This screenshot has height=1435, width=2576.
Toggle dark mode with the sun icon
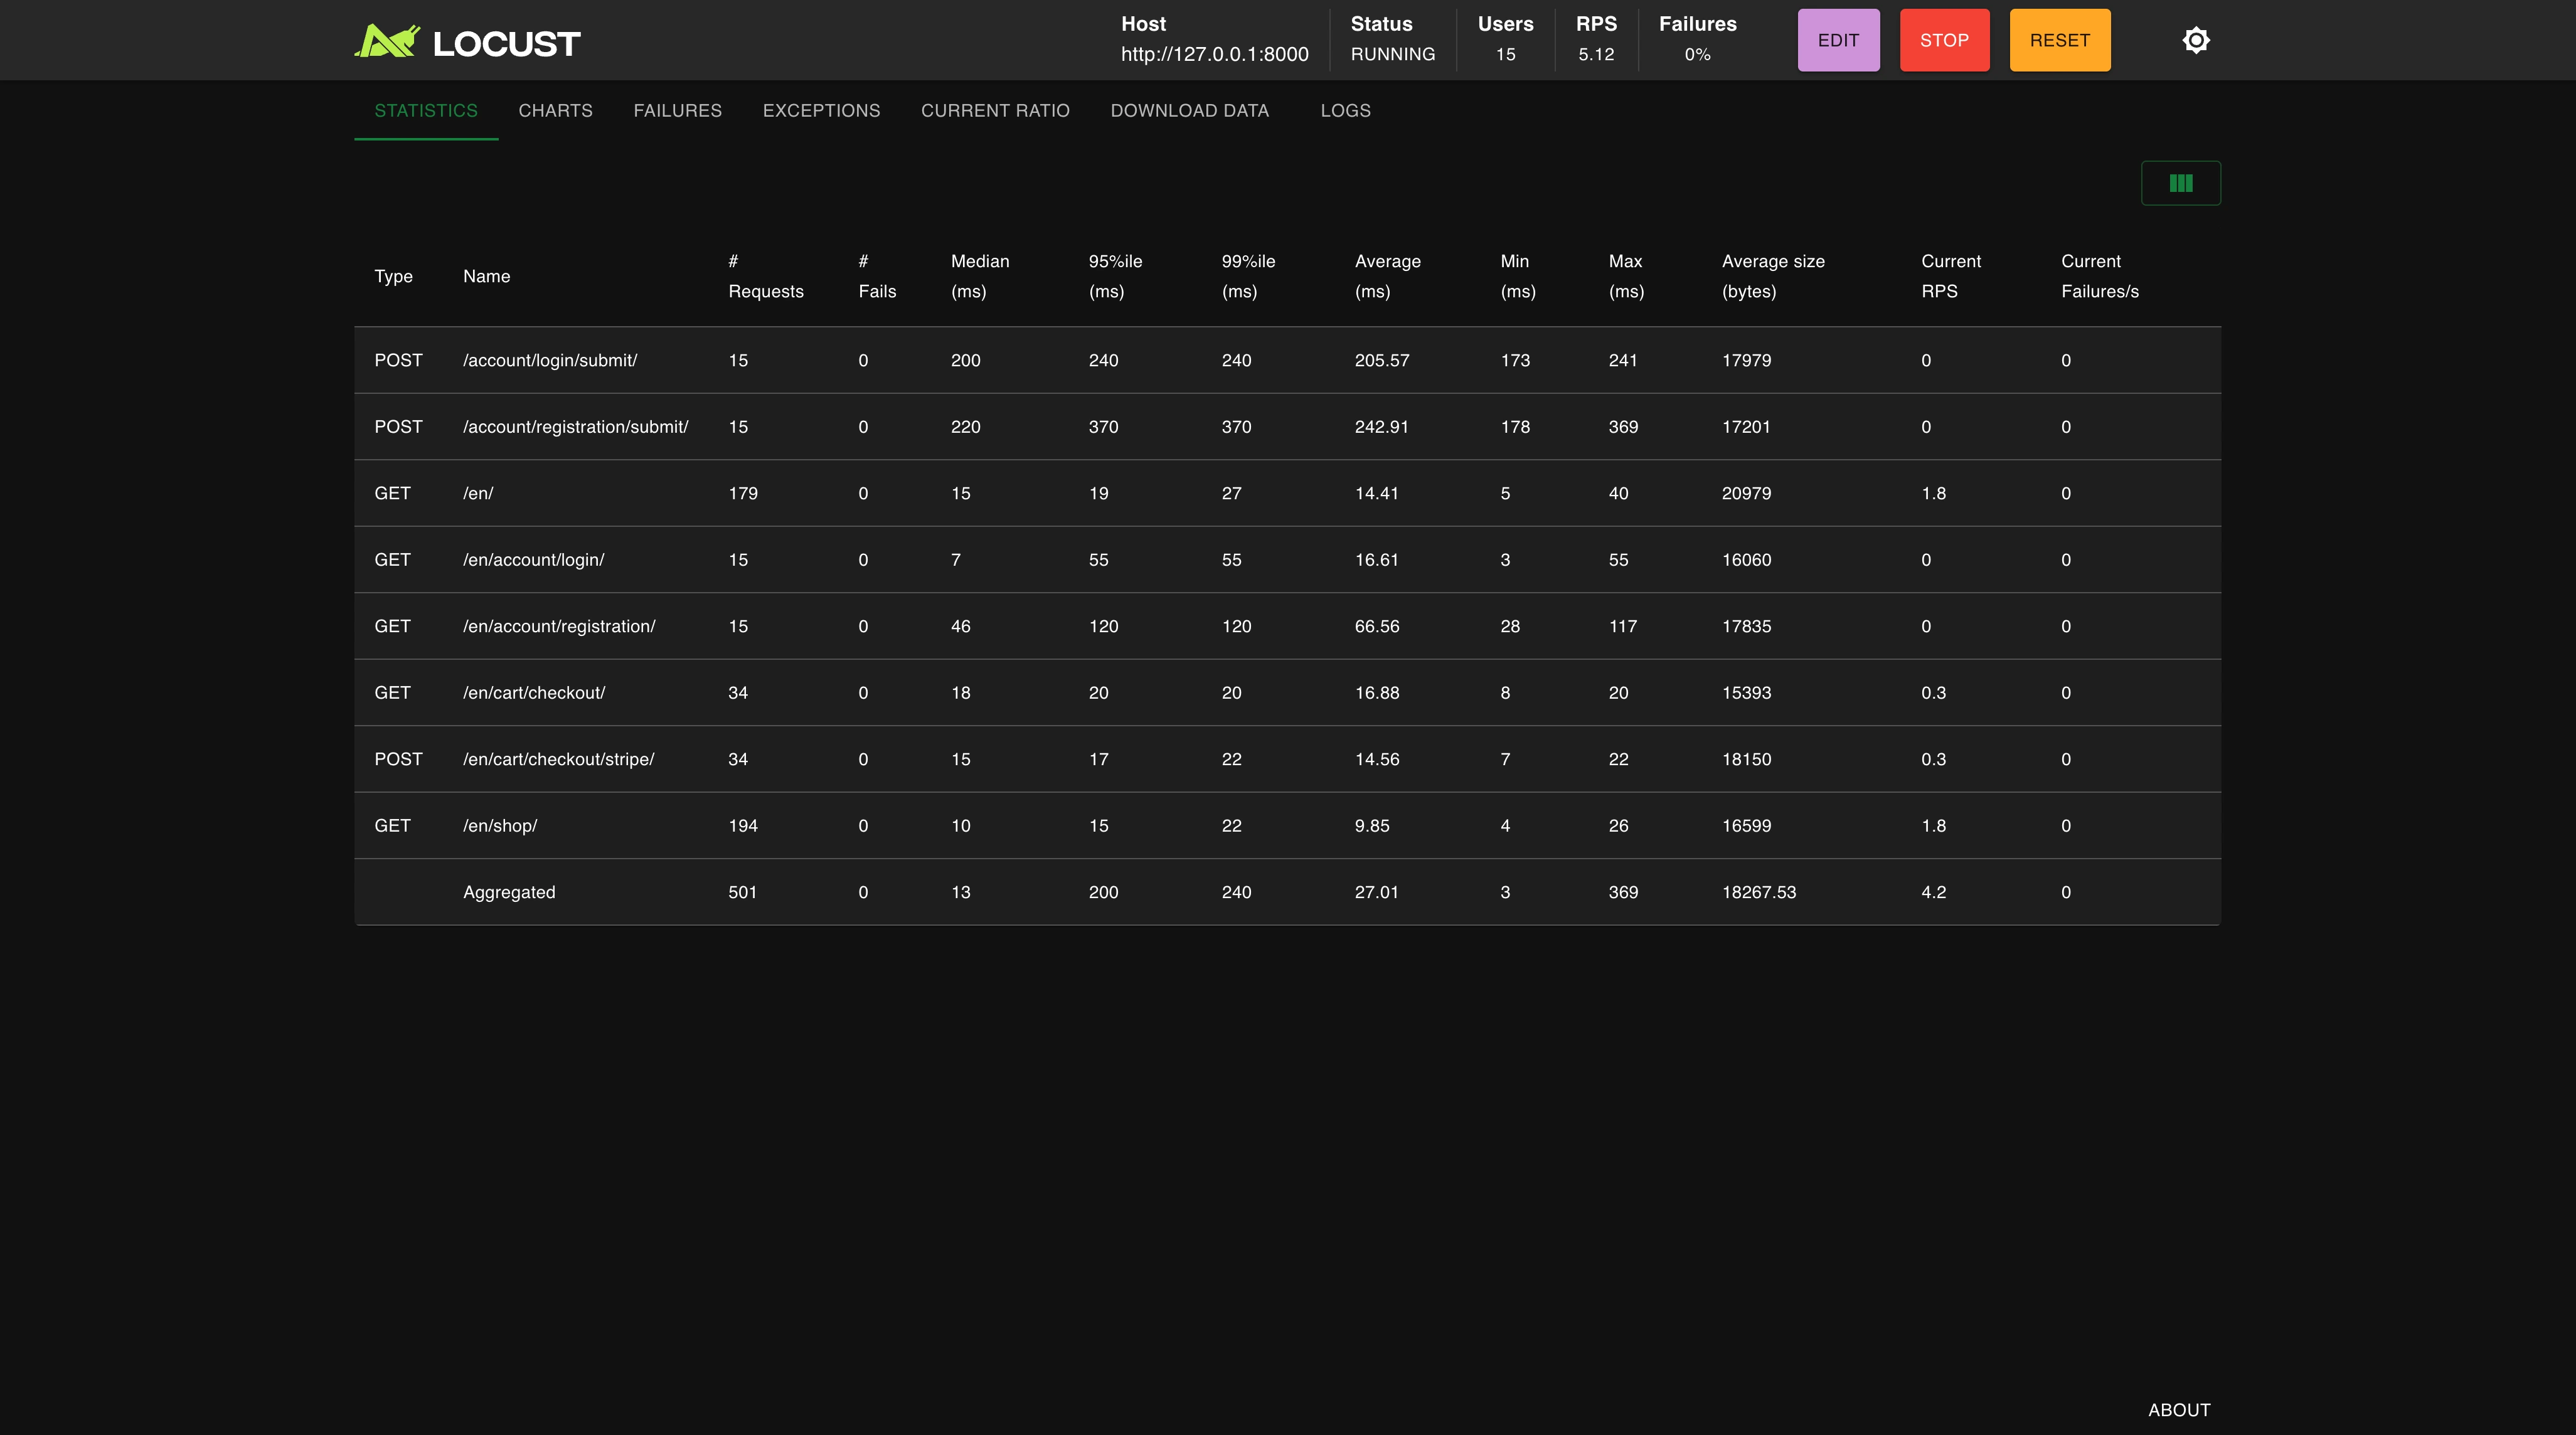[x=2195, y=40]
